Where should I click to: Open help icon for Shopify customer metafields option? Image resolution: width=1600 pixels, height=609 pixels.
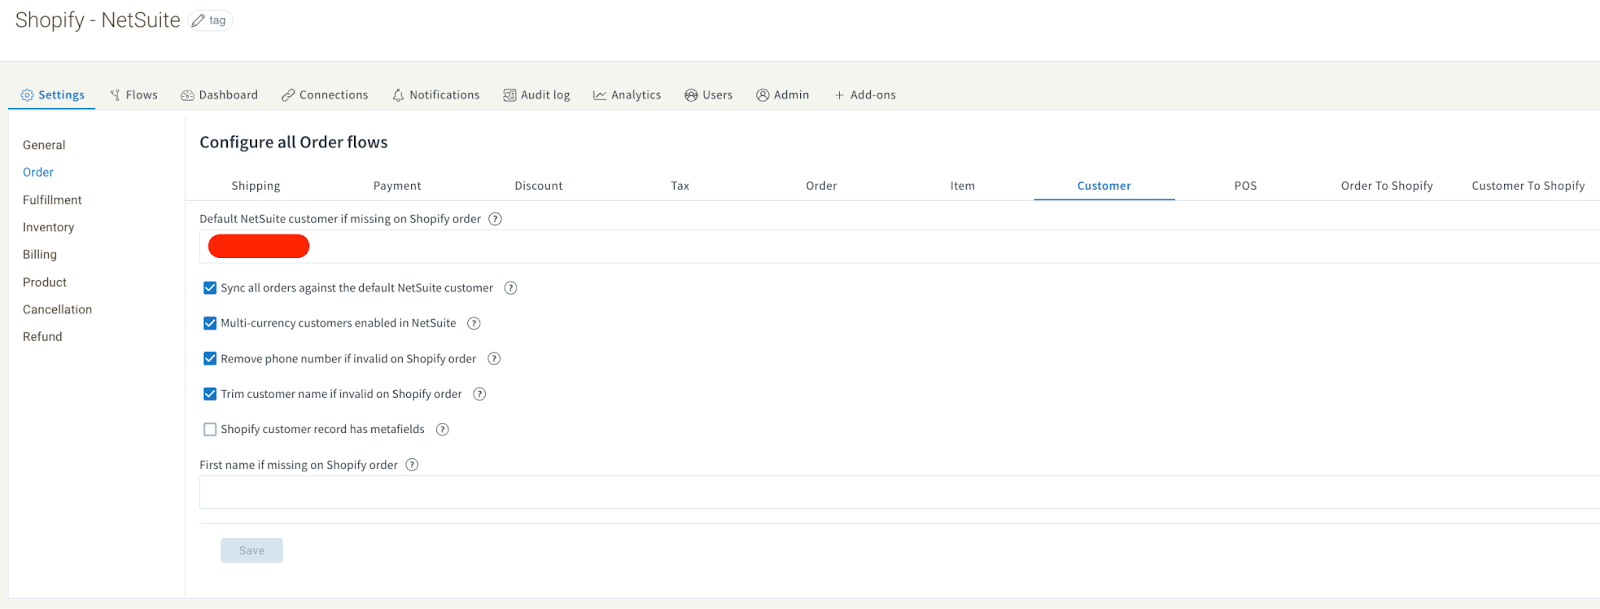click(442, 430)
